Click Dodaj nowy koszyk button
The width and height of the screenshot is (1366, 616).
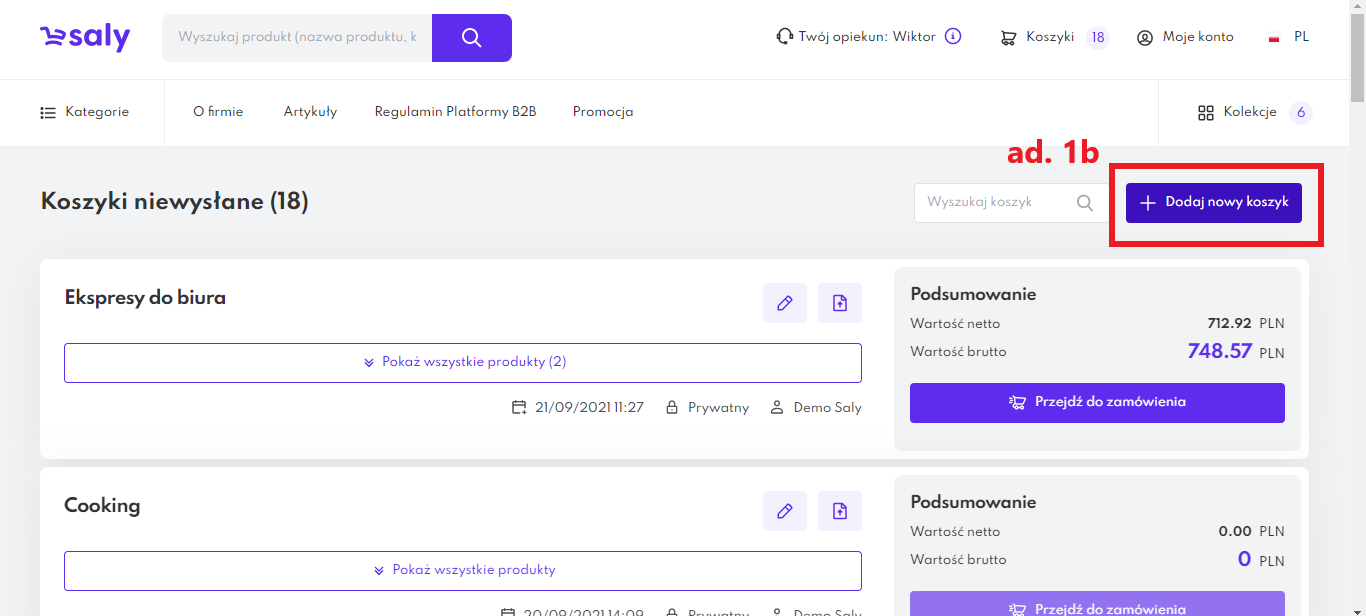click(x=1214, y=203)
